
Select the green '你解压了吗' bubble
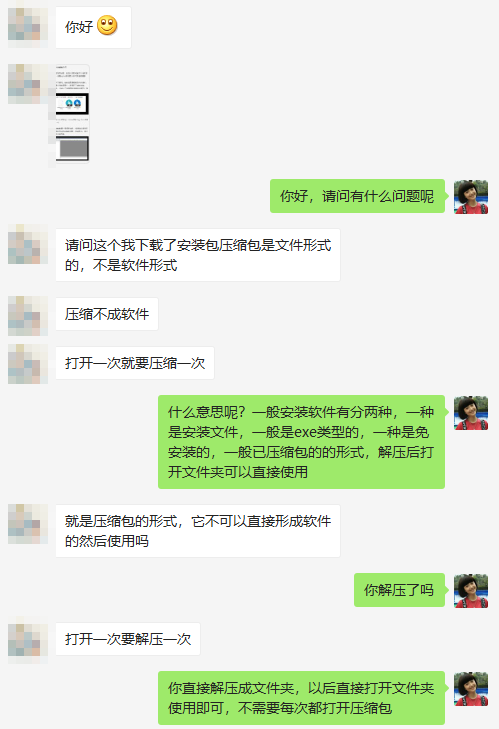coord(399,590)
